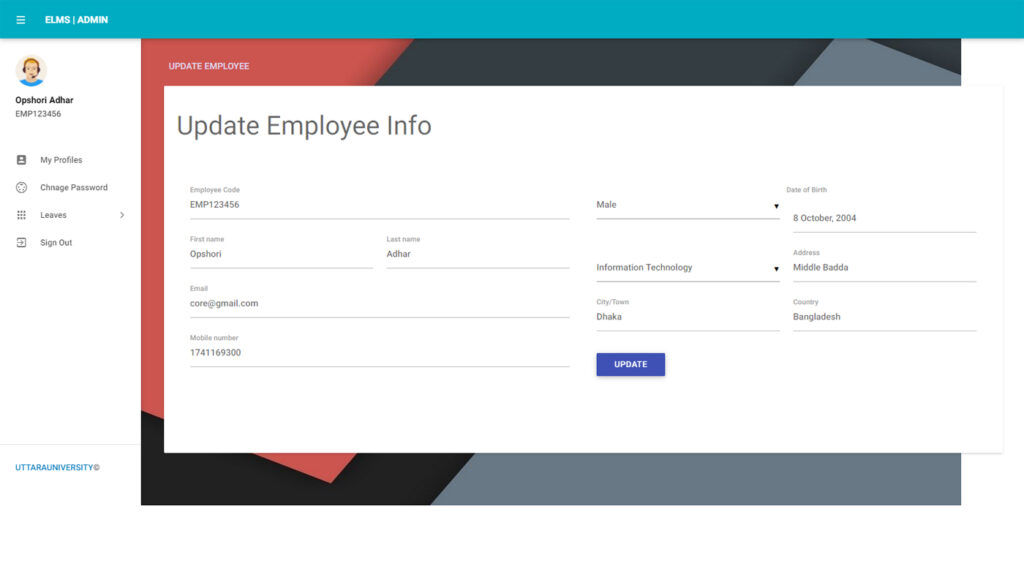Click the Sign Out icon
Image resolution: width=1024 pixels, height=585 pixels.
pyautogui.click(x=21, y=243)
